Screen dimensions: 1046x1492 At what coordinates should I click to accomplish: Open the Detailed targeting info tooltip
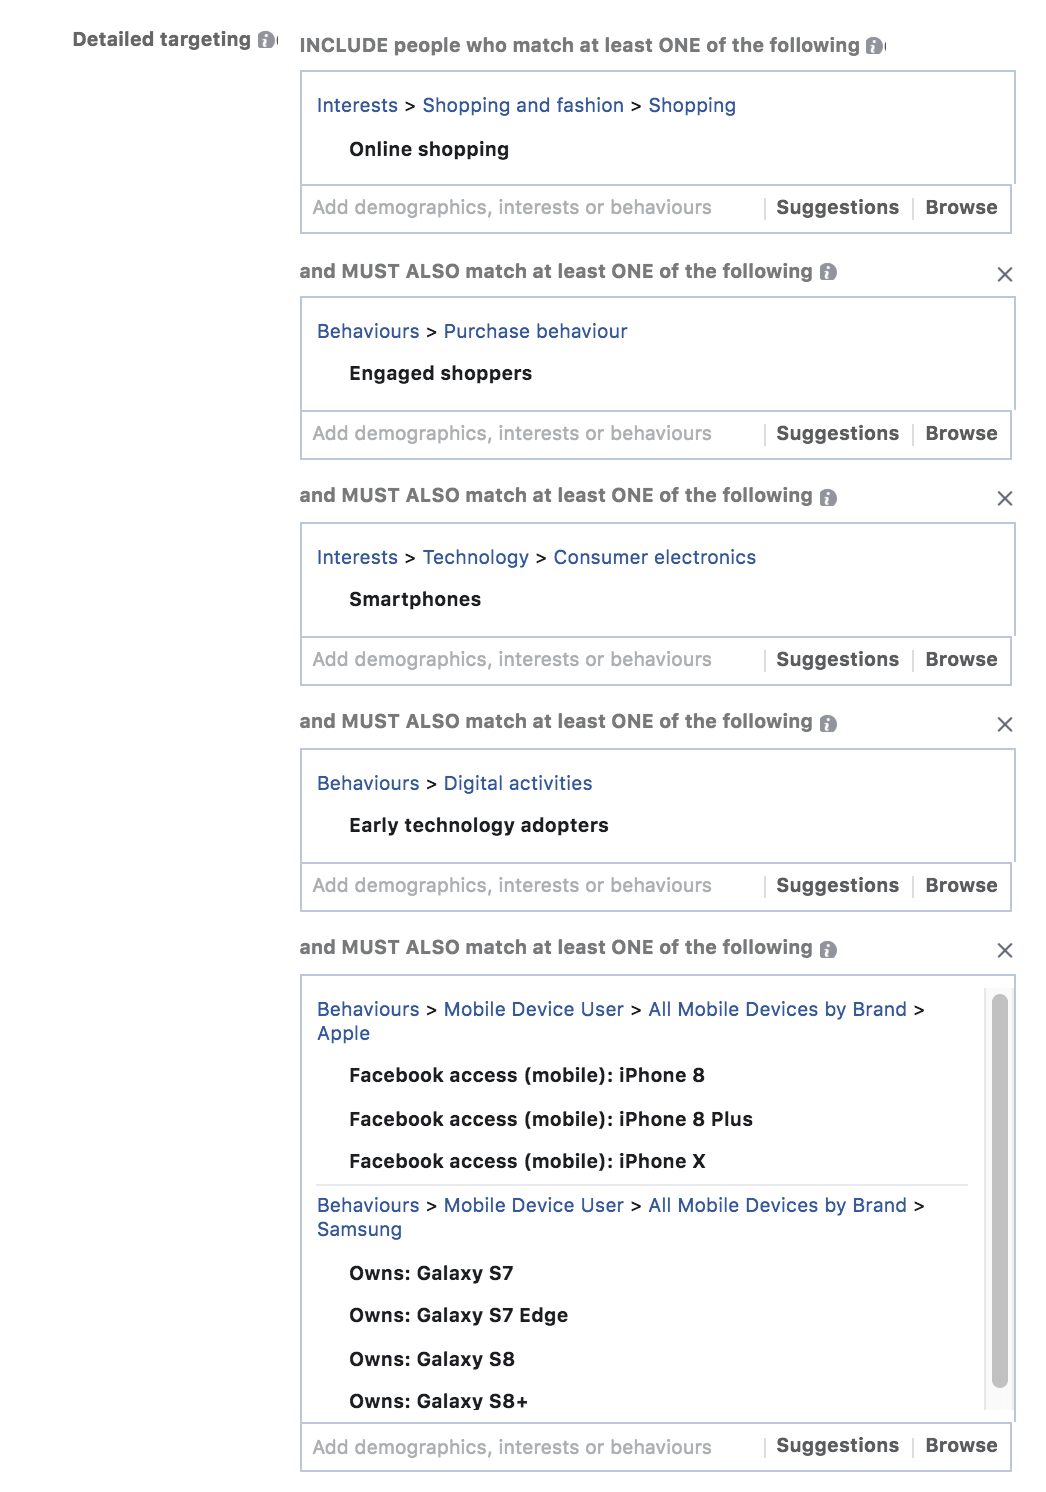pyautogui.click(x=266, y=39)
